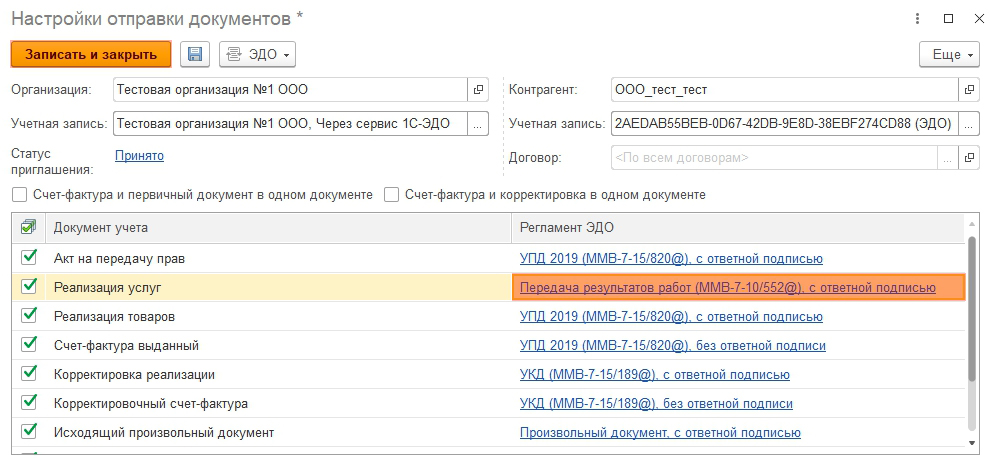
Task: Open the Еще dropdown menu
Action: point(948,55)
